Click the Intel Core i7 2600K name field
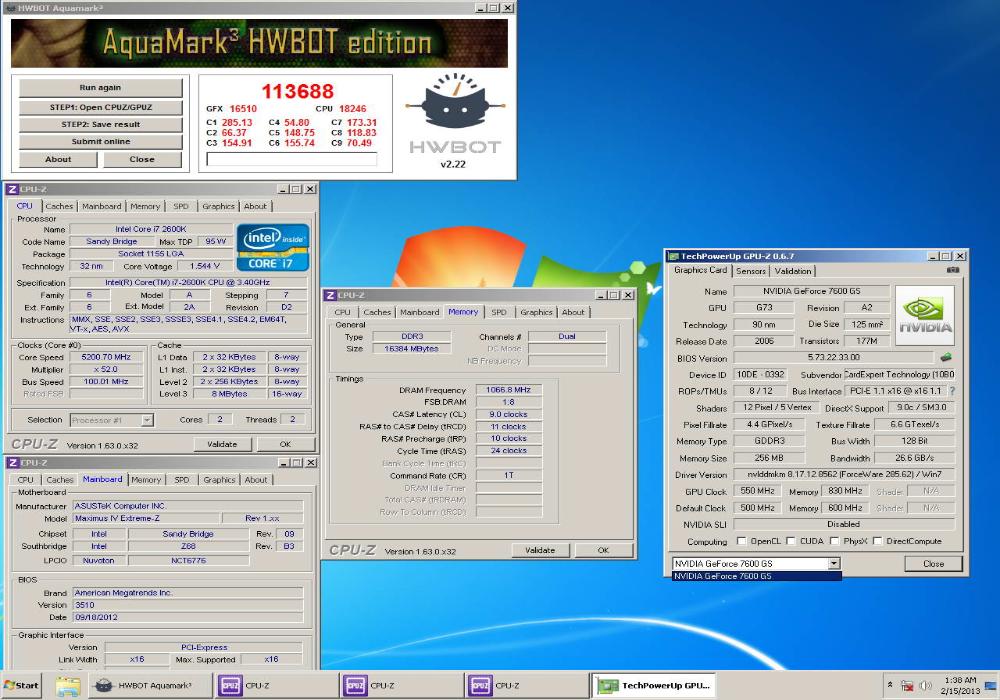 (151, 229)
